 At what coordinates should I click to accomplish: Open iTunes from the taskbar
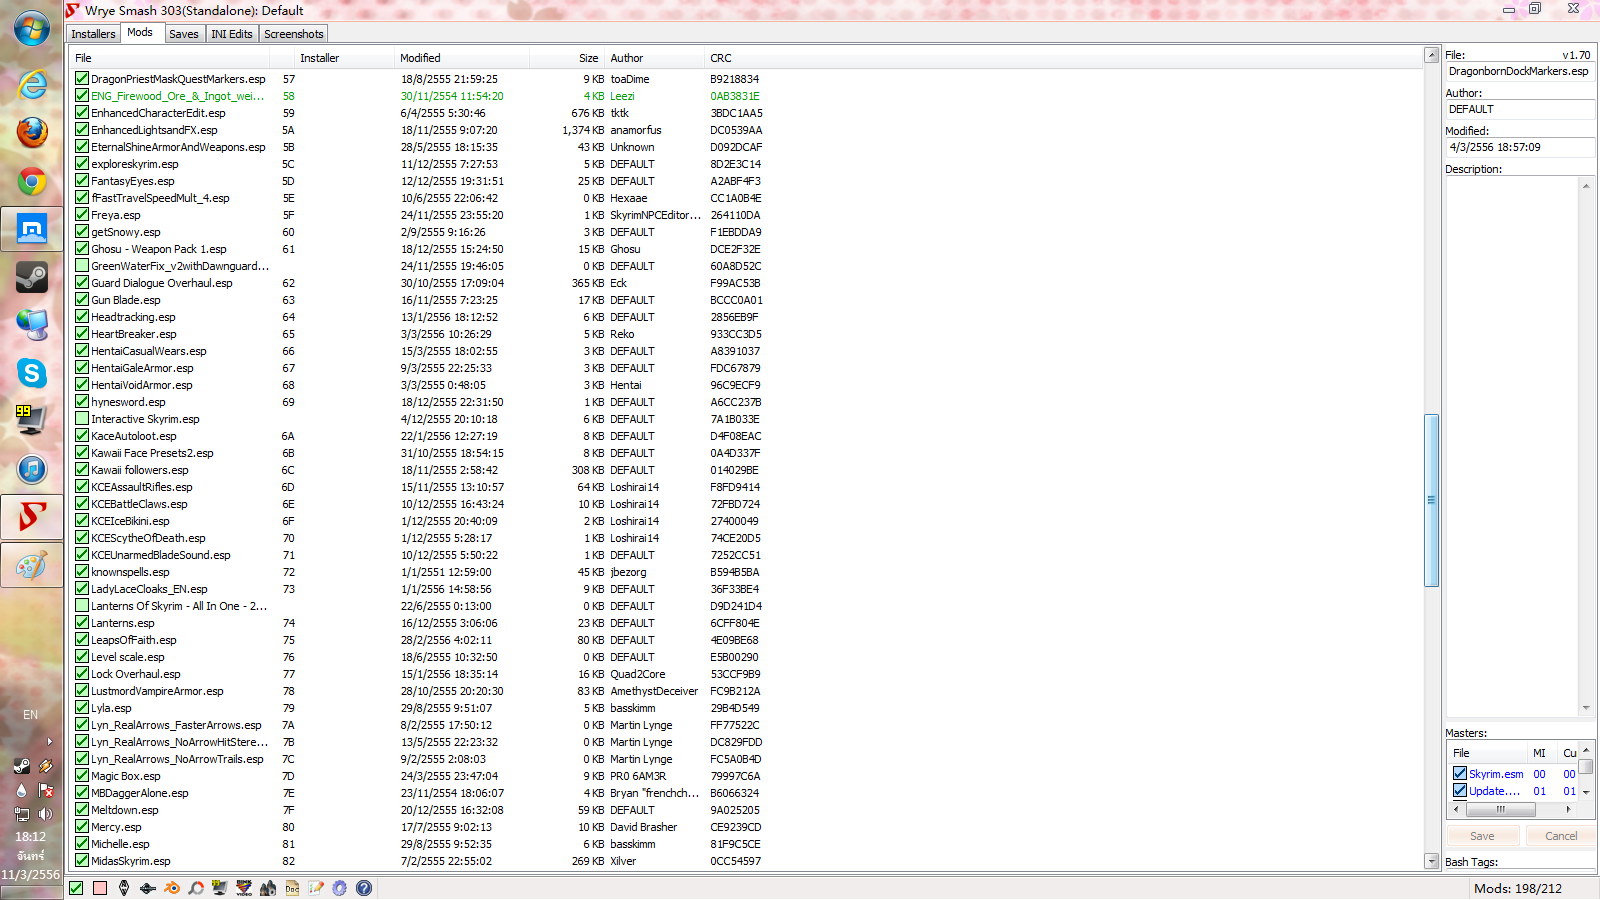click(x=32, y=469)
